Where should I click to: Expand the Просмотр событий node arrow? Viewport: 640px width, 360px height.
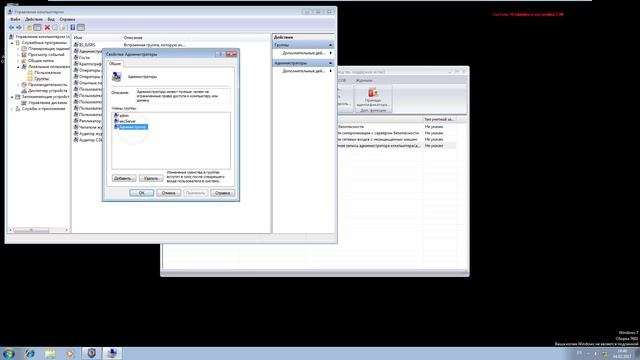pyautogui.click(x=18, y=55)
